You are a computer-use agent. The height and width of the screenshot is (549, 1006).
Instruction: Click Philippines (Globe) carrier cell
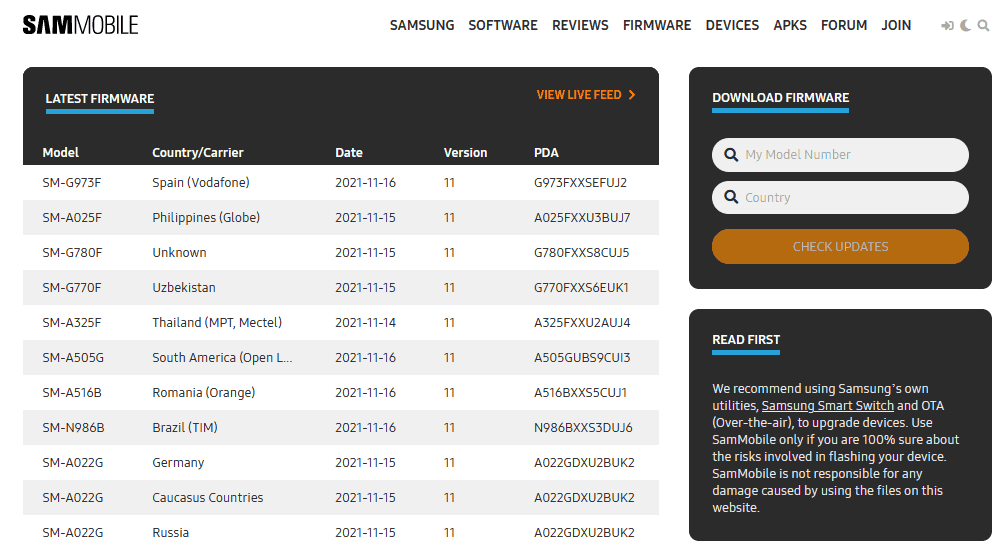[x=206, y=217]
